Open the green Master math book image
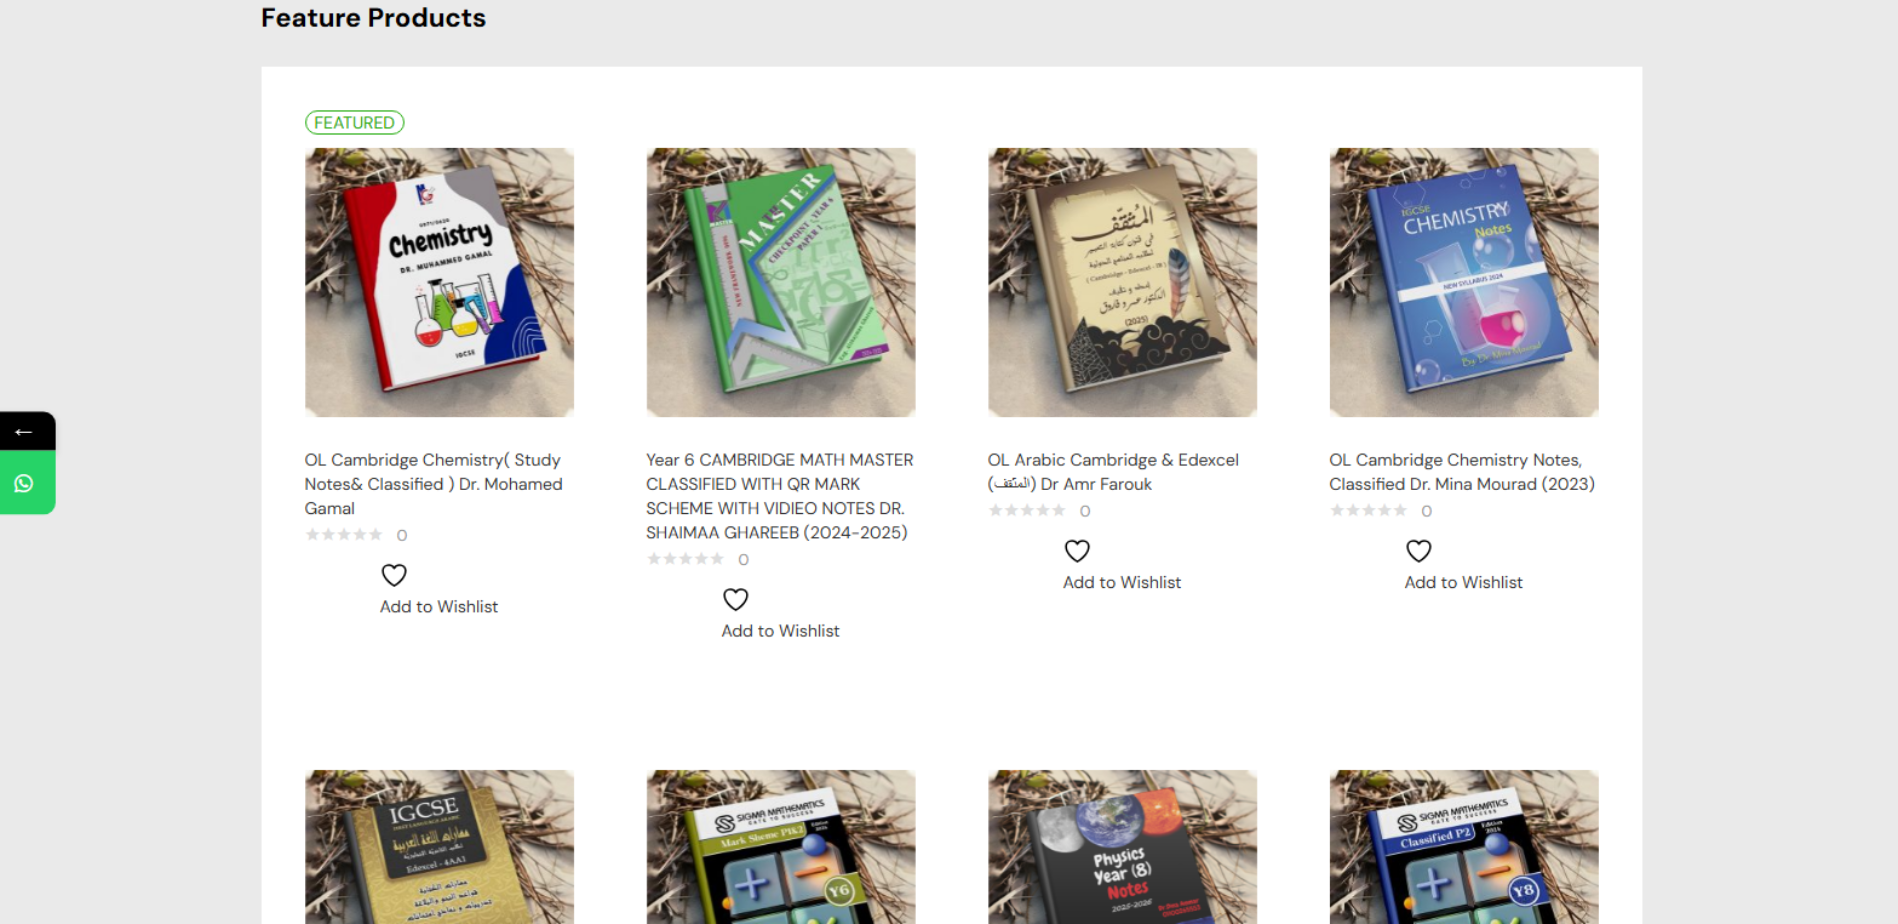 point(781,282)
